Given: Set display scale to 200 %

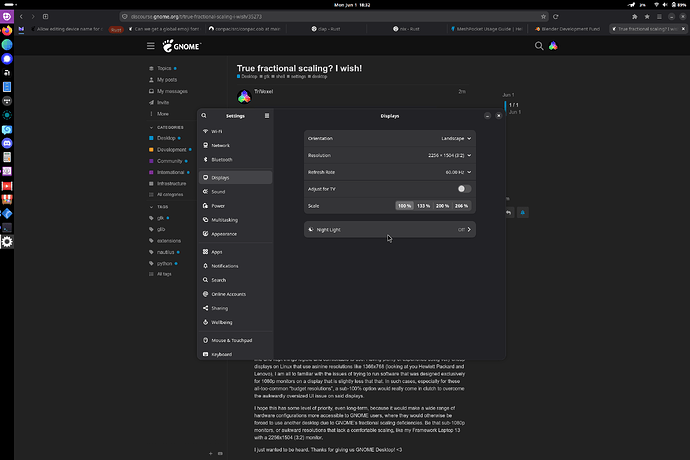Looking at the screenshot, I should 442,206.
